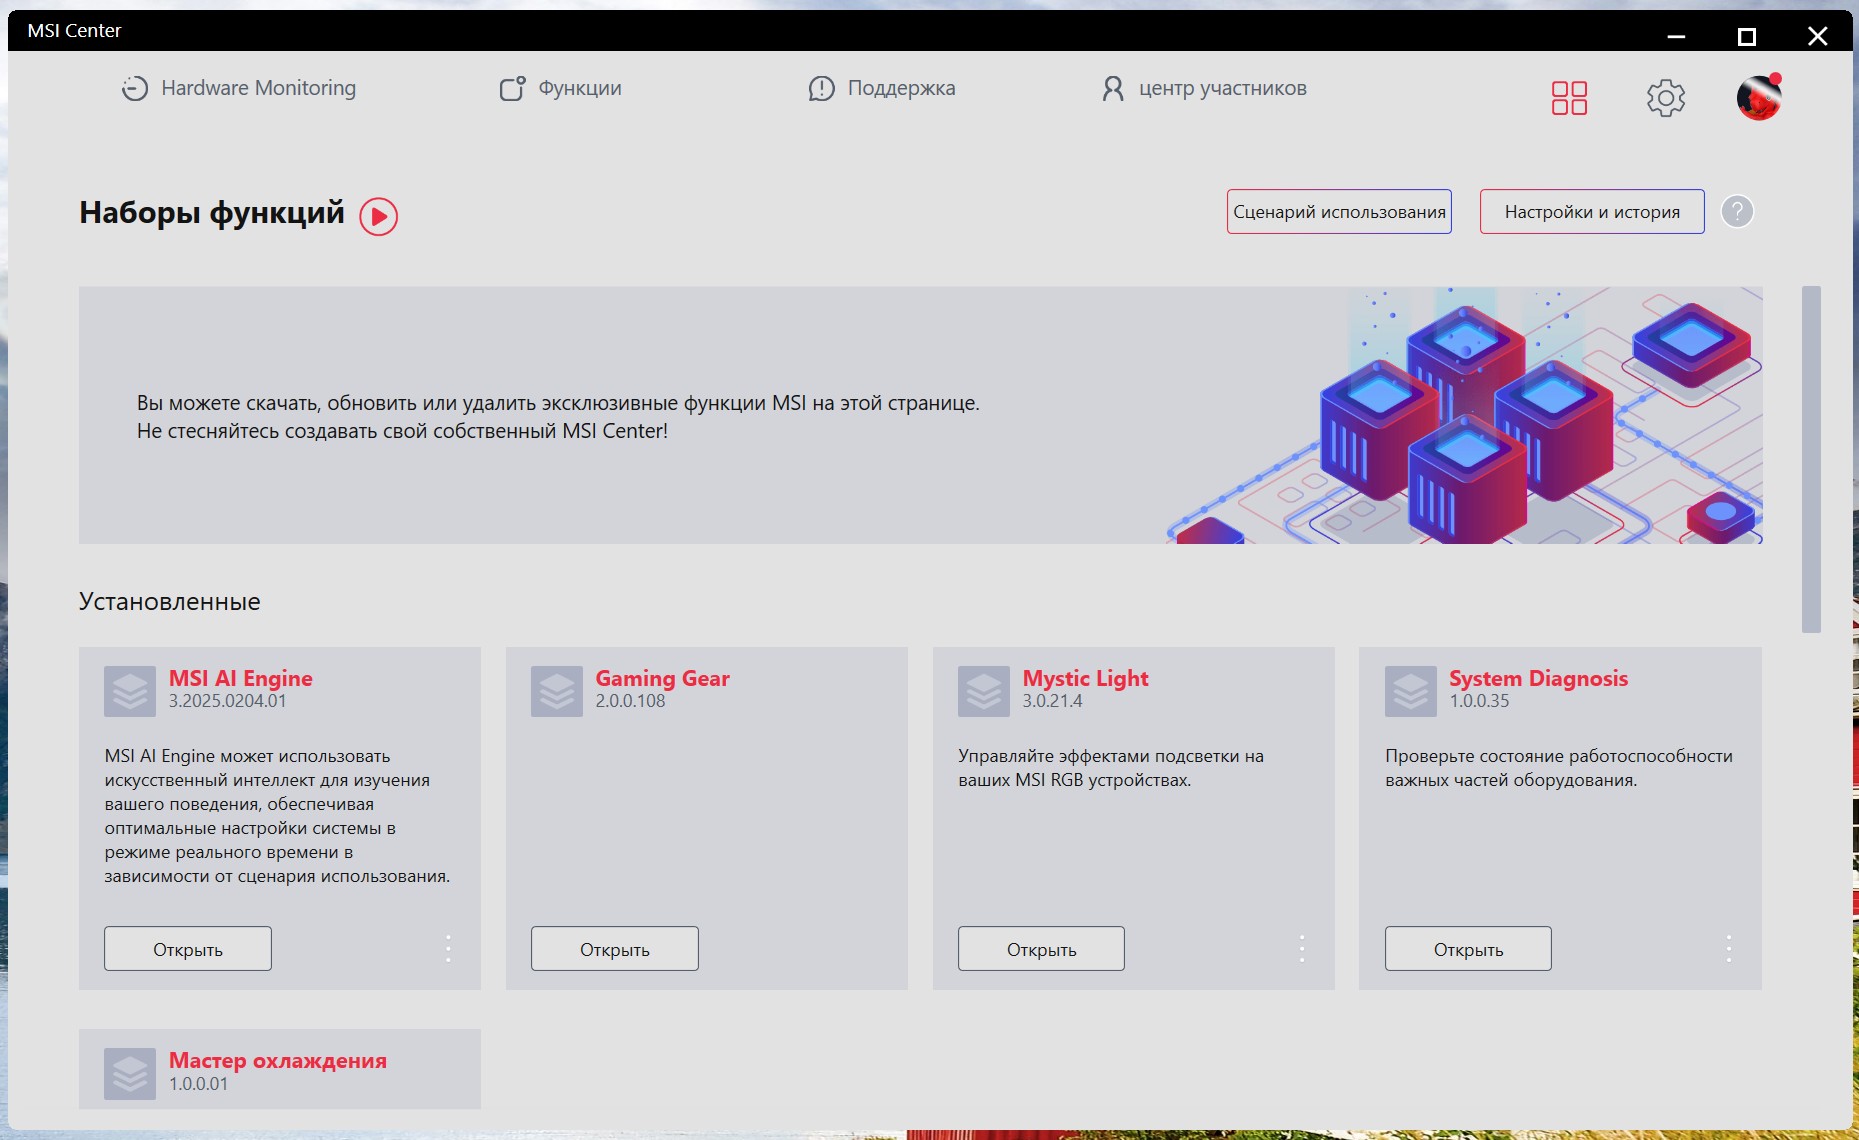1859x1140 pixels.
Task: Click the Мастер охлаждения layers icon
Action: (x=130, y=1074)
